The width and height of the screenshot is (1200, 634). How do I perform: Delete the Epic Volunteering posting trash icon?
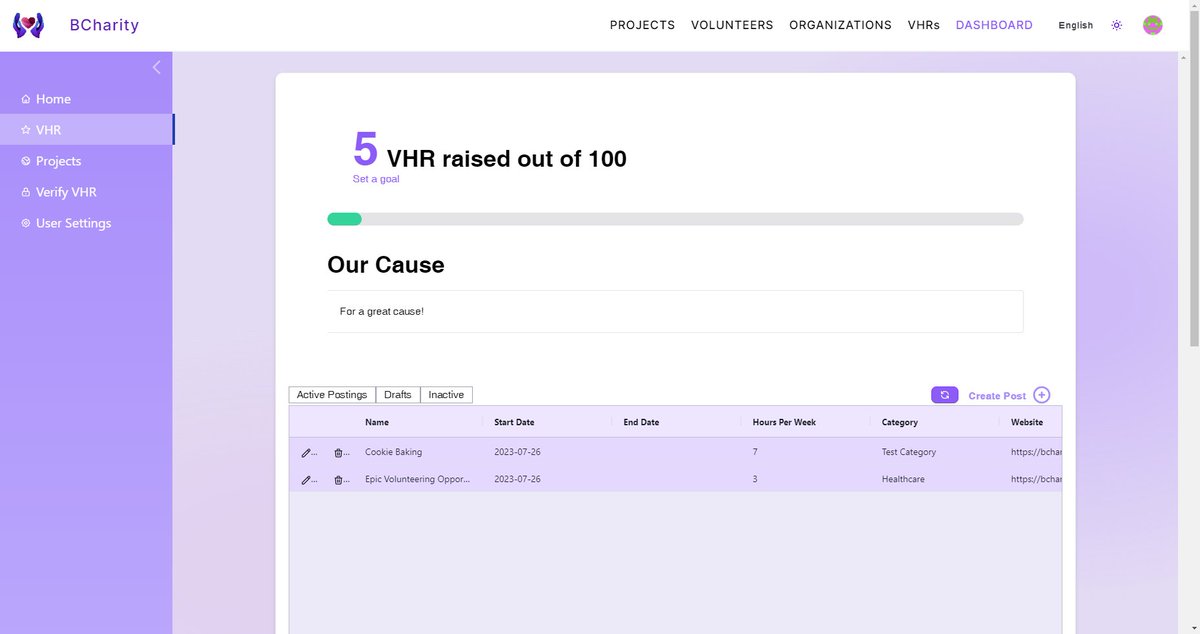[x=338, y=480]
